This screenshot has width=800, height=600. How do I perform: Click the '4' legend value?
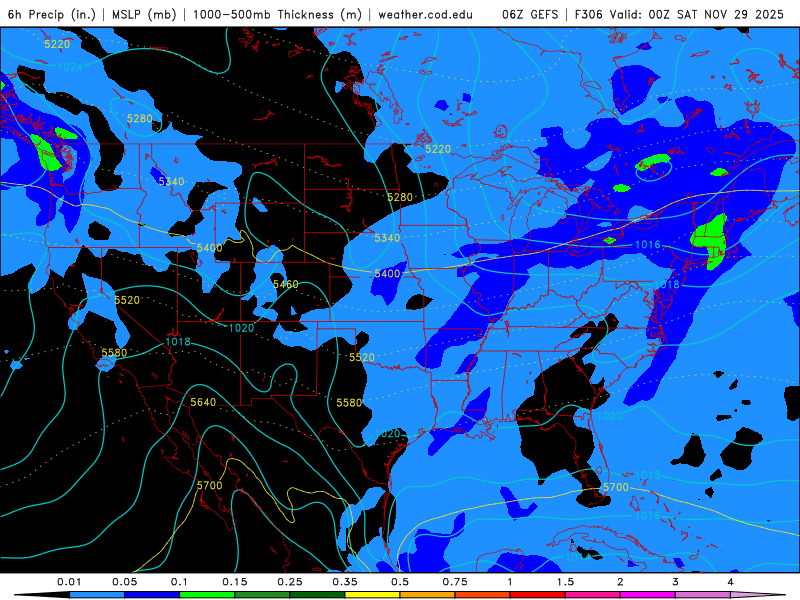tap(731, 582)
